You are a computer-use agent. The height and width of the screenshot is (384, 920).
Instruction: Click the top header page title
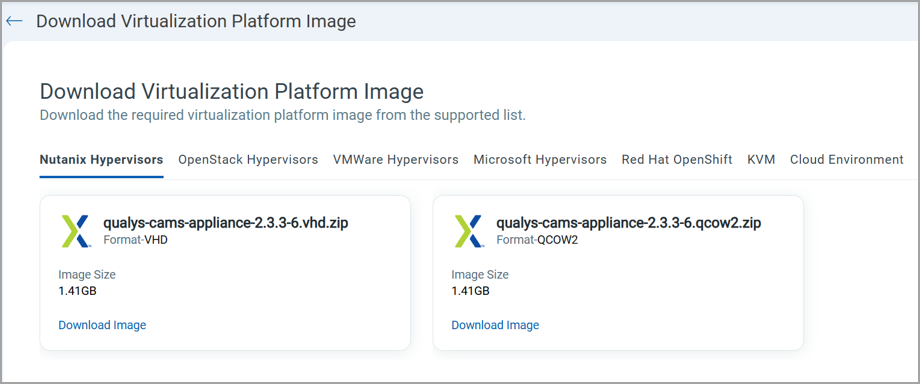[196, 21]
